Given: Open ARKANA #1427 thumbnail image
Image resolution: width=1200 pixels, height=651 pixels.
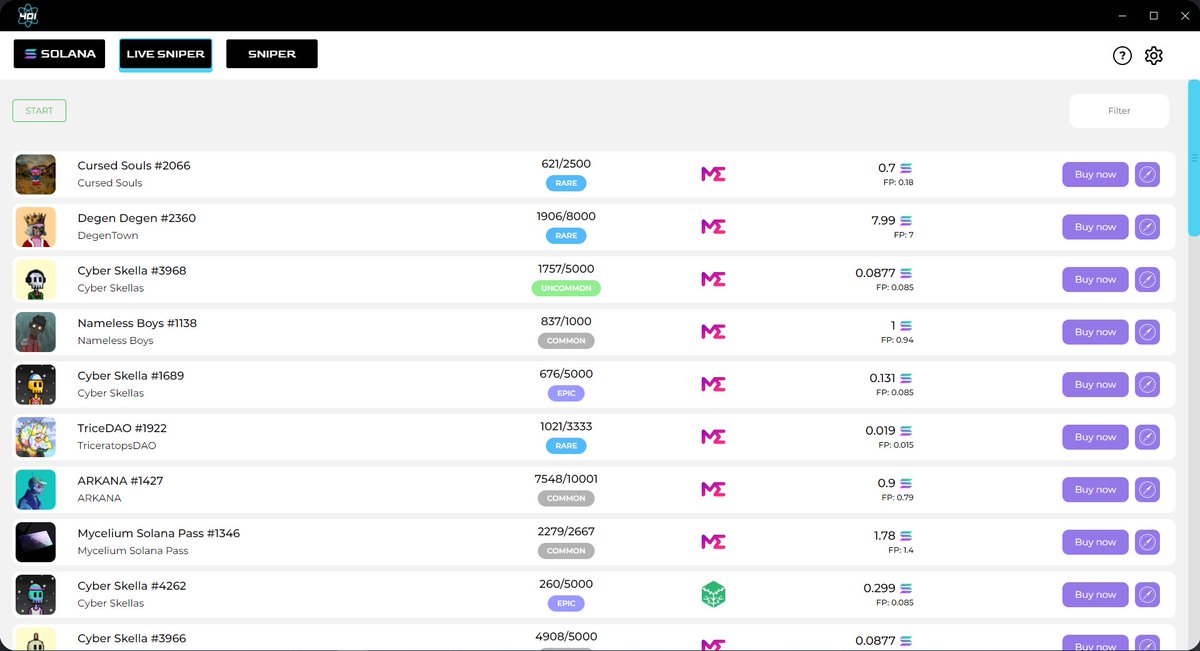Looking at the screenshot, I should coord(35,489).
